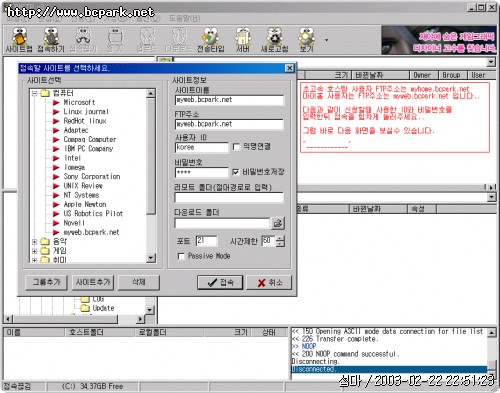Screen dimensions: 500x393
Task: Sort remote list by Group column
Action: click(x=453, y=75)
